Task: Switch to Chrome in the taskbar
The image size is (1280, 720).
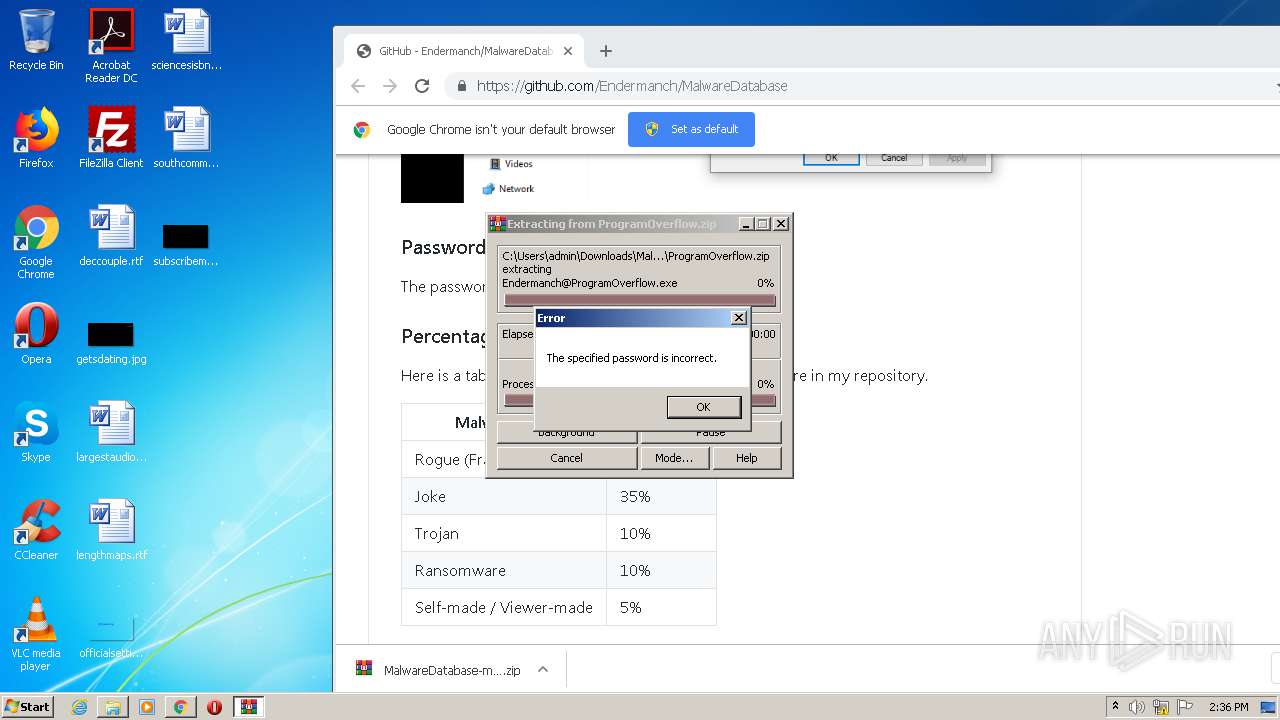Action: 181,707
